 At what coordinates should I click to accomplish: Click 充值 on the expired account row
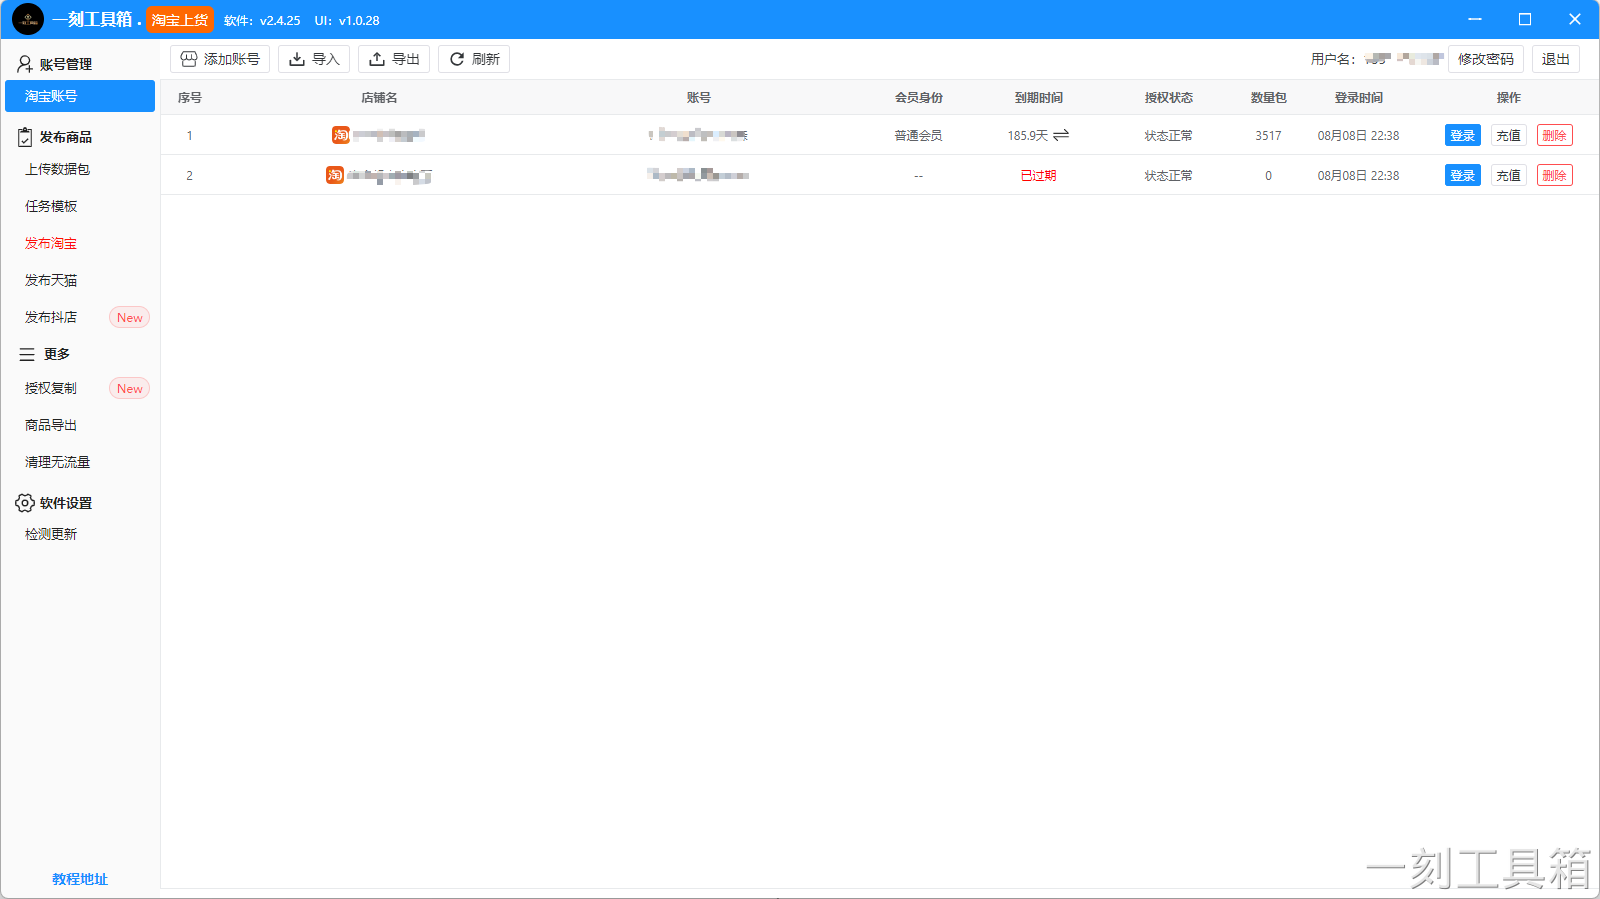point(1508,175)
